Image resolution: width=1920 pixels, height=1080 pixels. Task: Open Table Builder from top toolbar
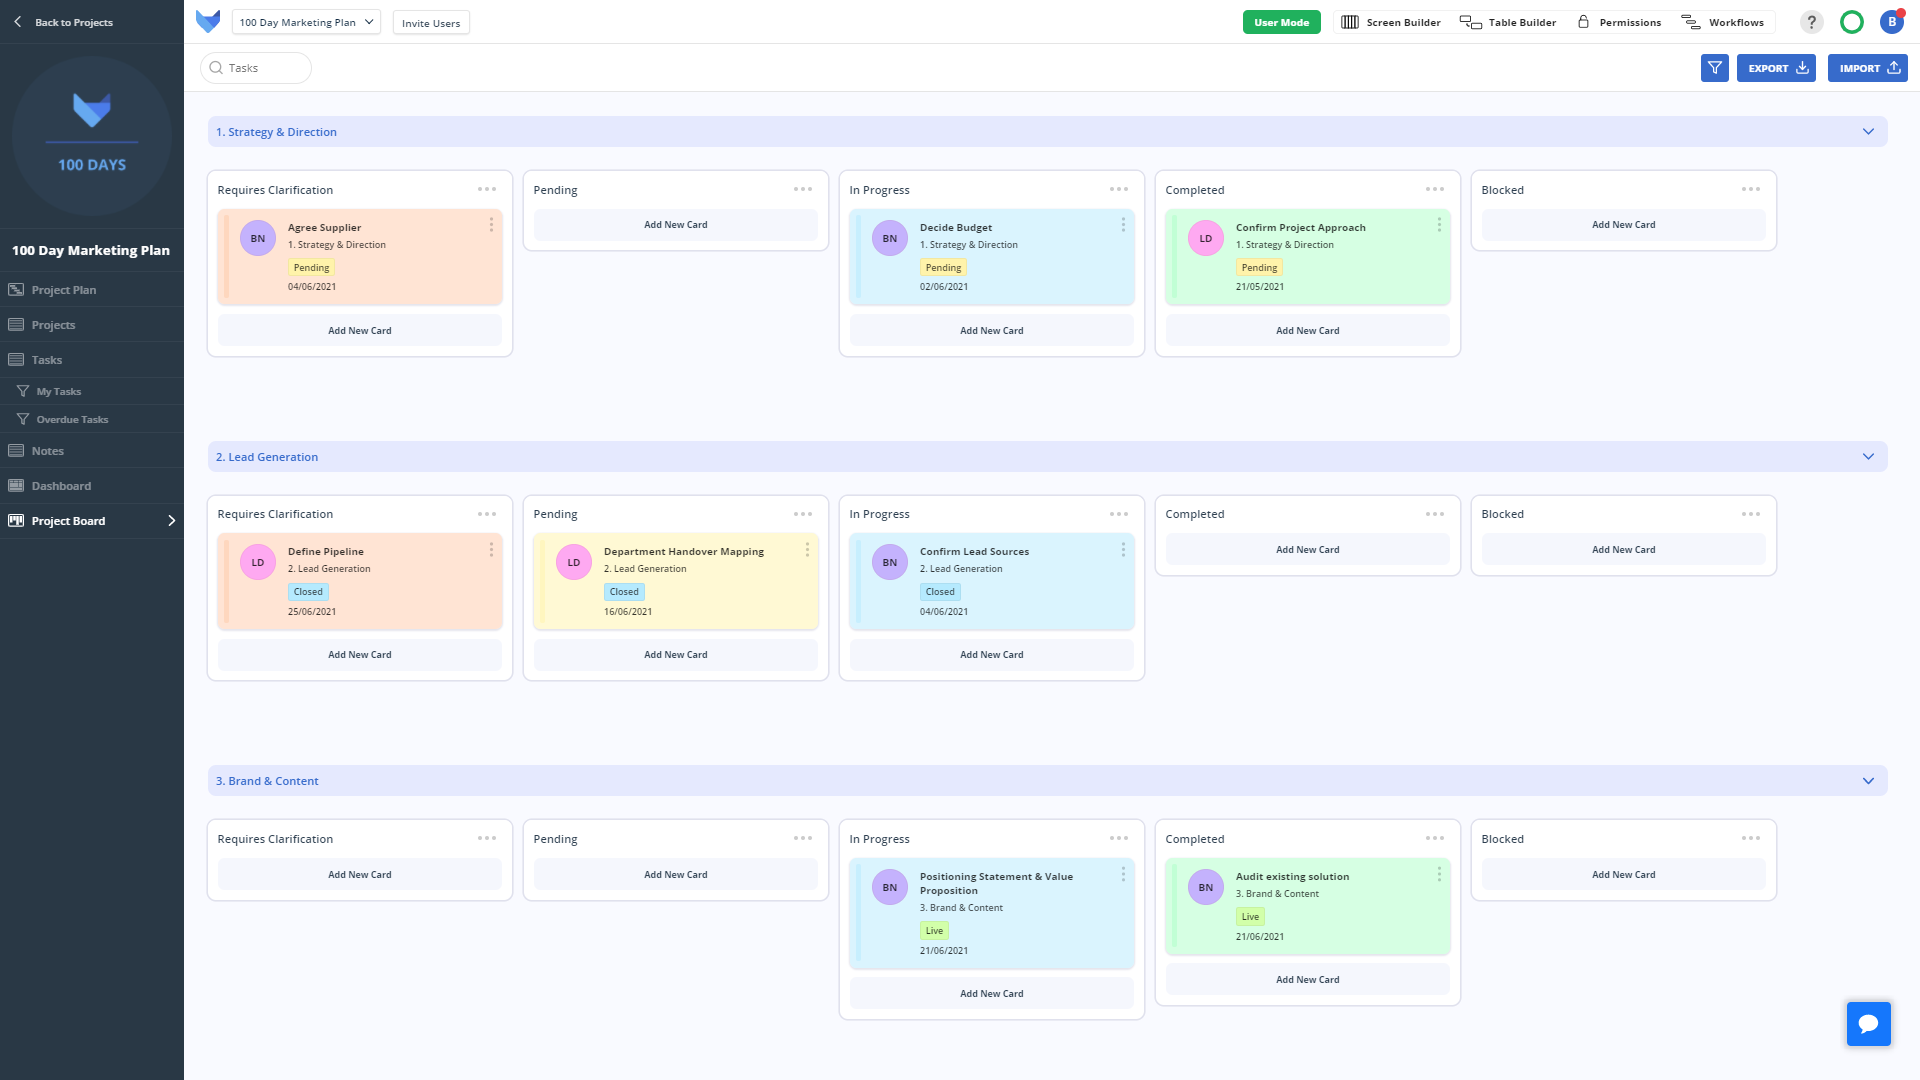click(x=1508, y=22)
